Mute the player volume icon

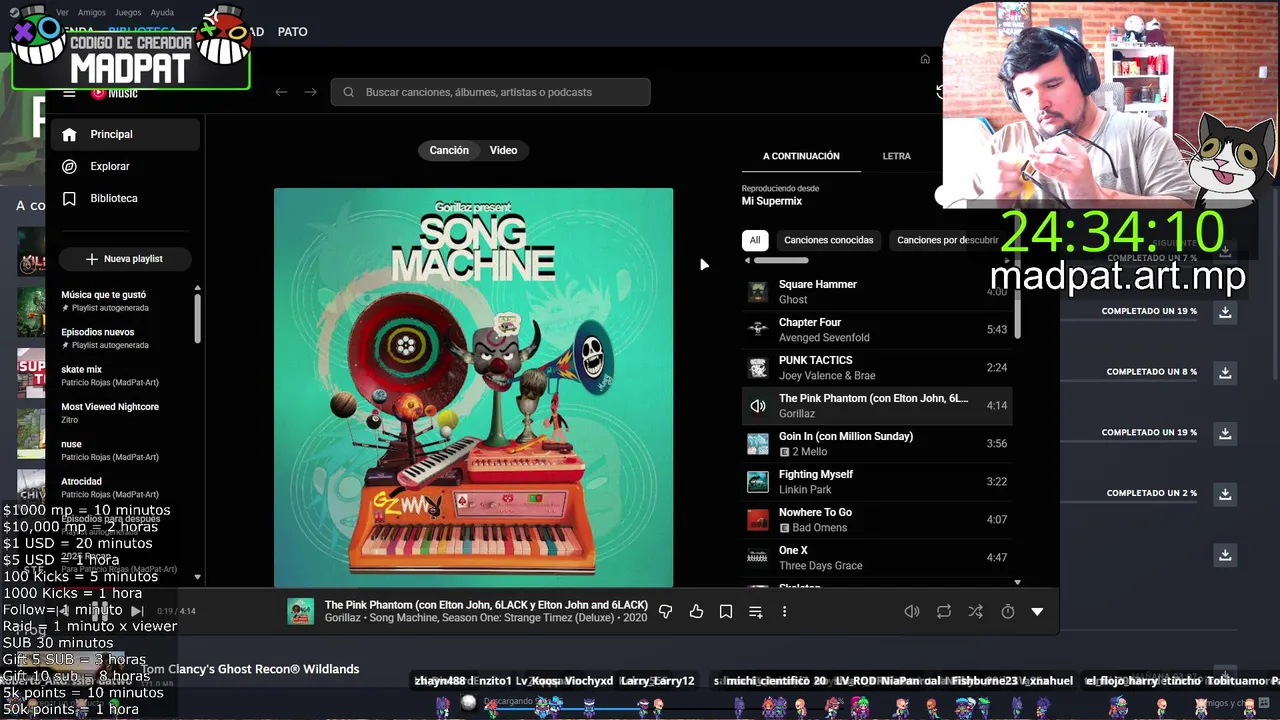912,611
